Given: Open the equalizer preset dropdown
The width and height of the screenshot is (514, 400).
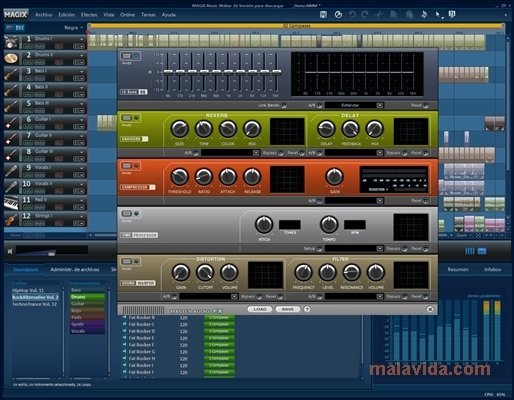Looking at the screenshot, I should coord(380,105).
